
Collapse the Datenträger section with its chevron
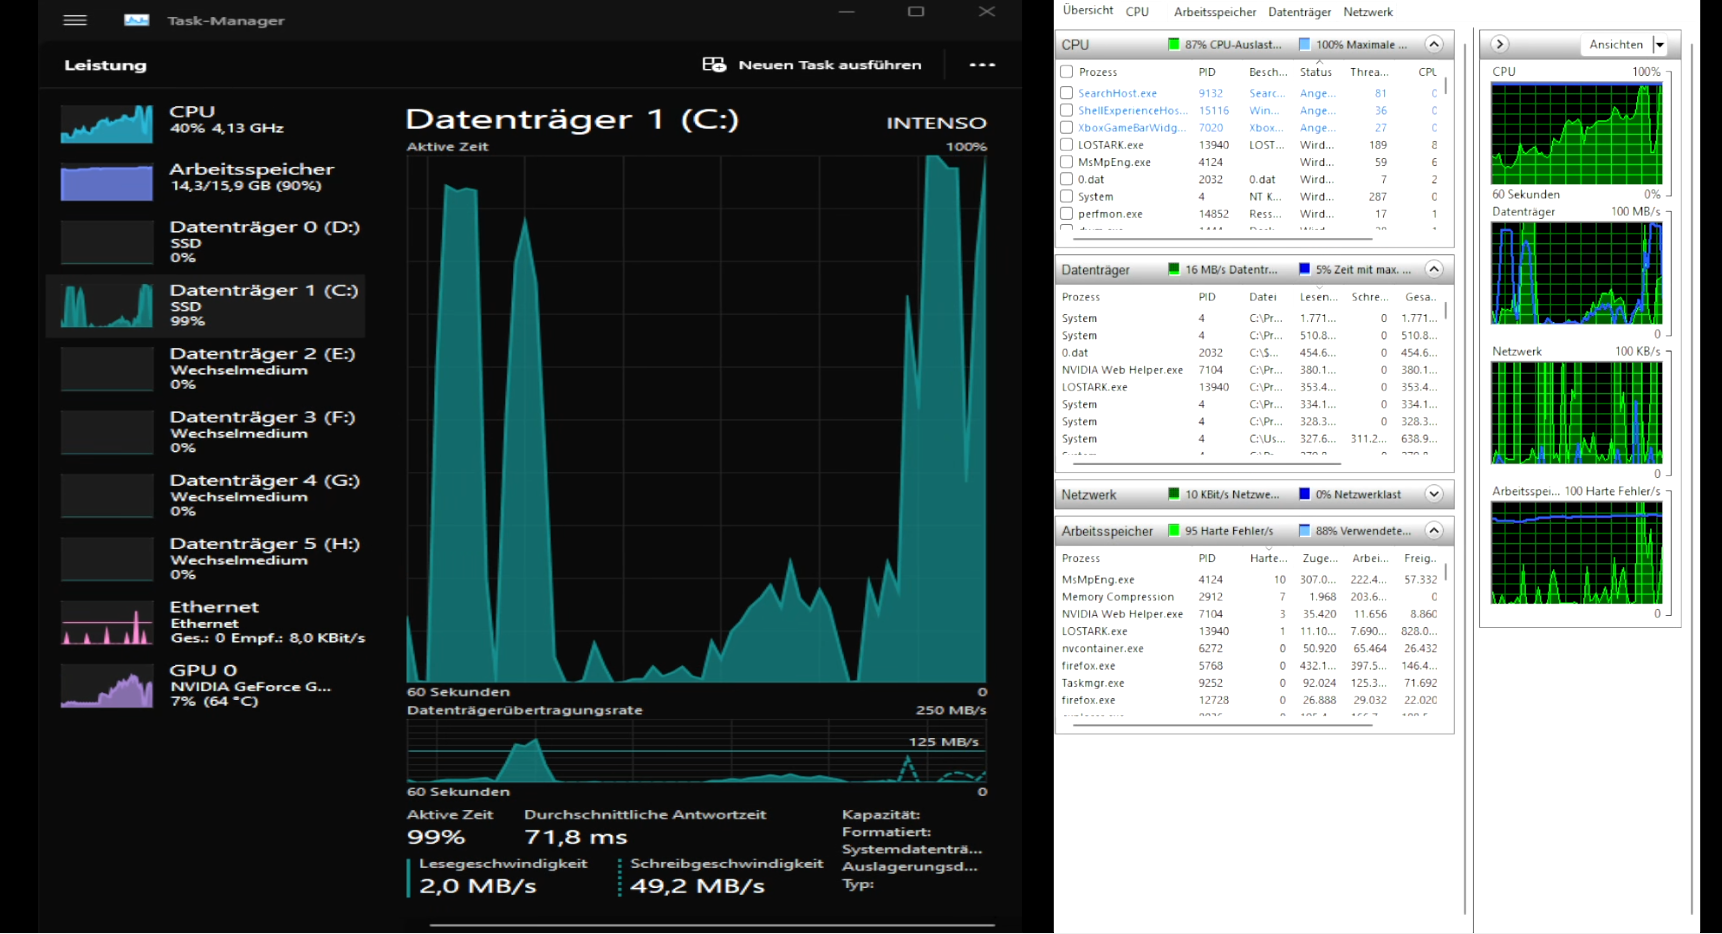1434,269
